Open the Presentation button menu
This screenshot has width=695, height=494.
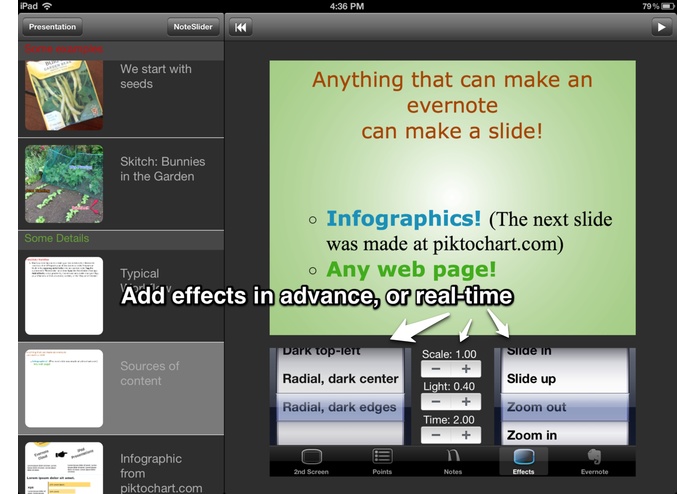(x=52, y=27)
